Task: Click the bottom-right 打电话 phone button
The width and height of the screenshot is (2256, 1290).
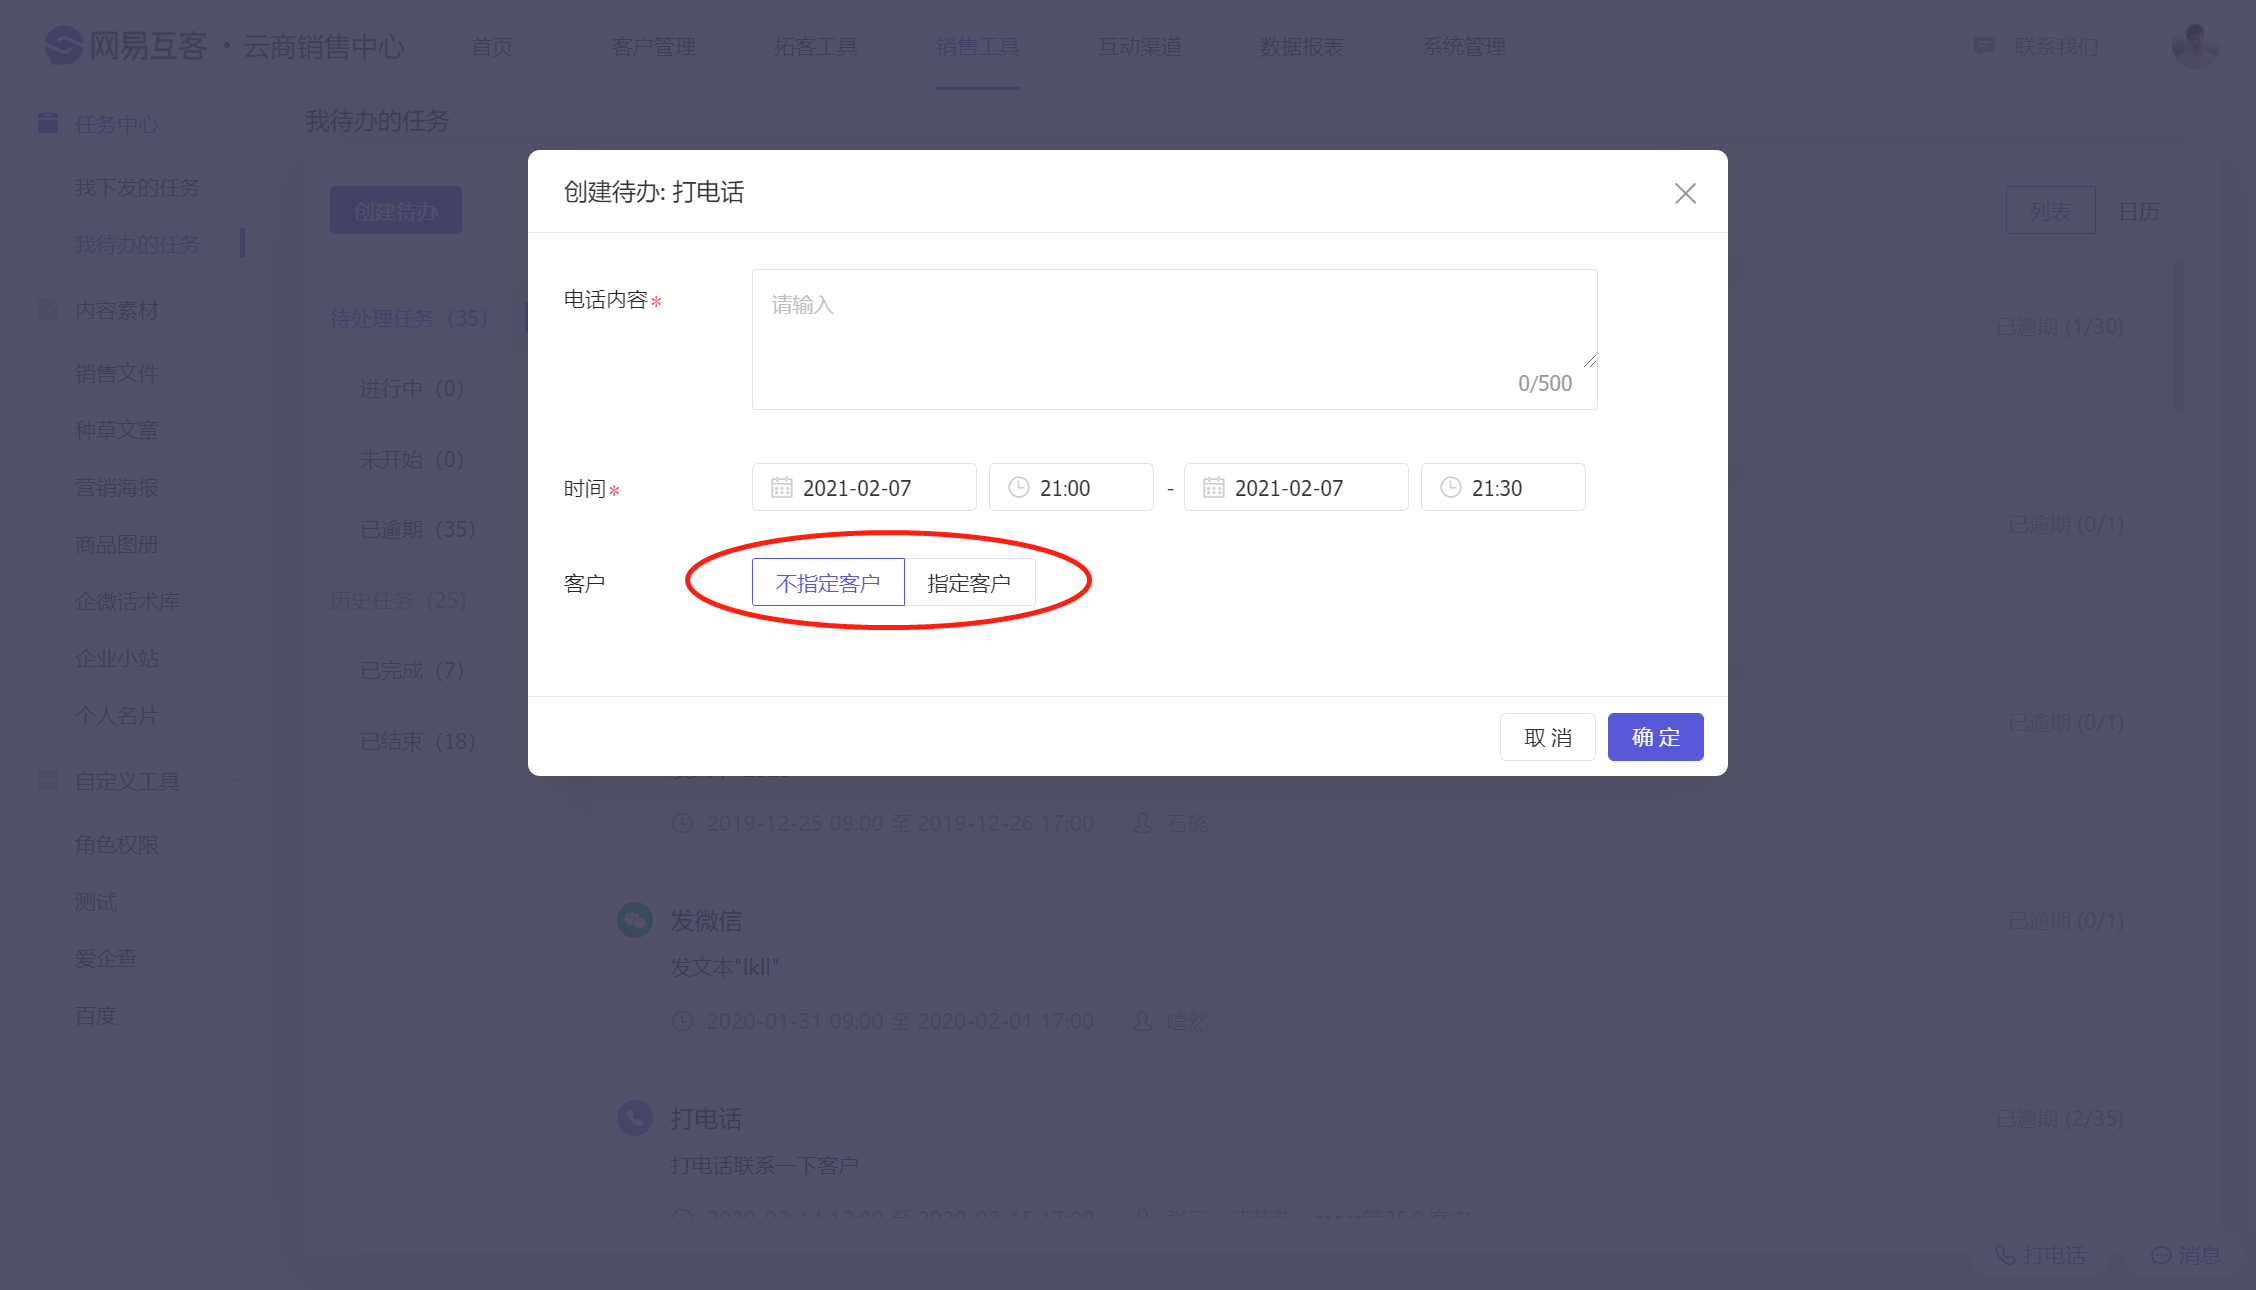Action: click(2040, 1254)
